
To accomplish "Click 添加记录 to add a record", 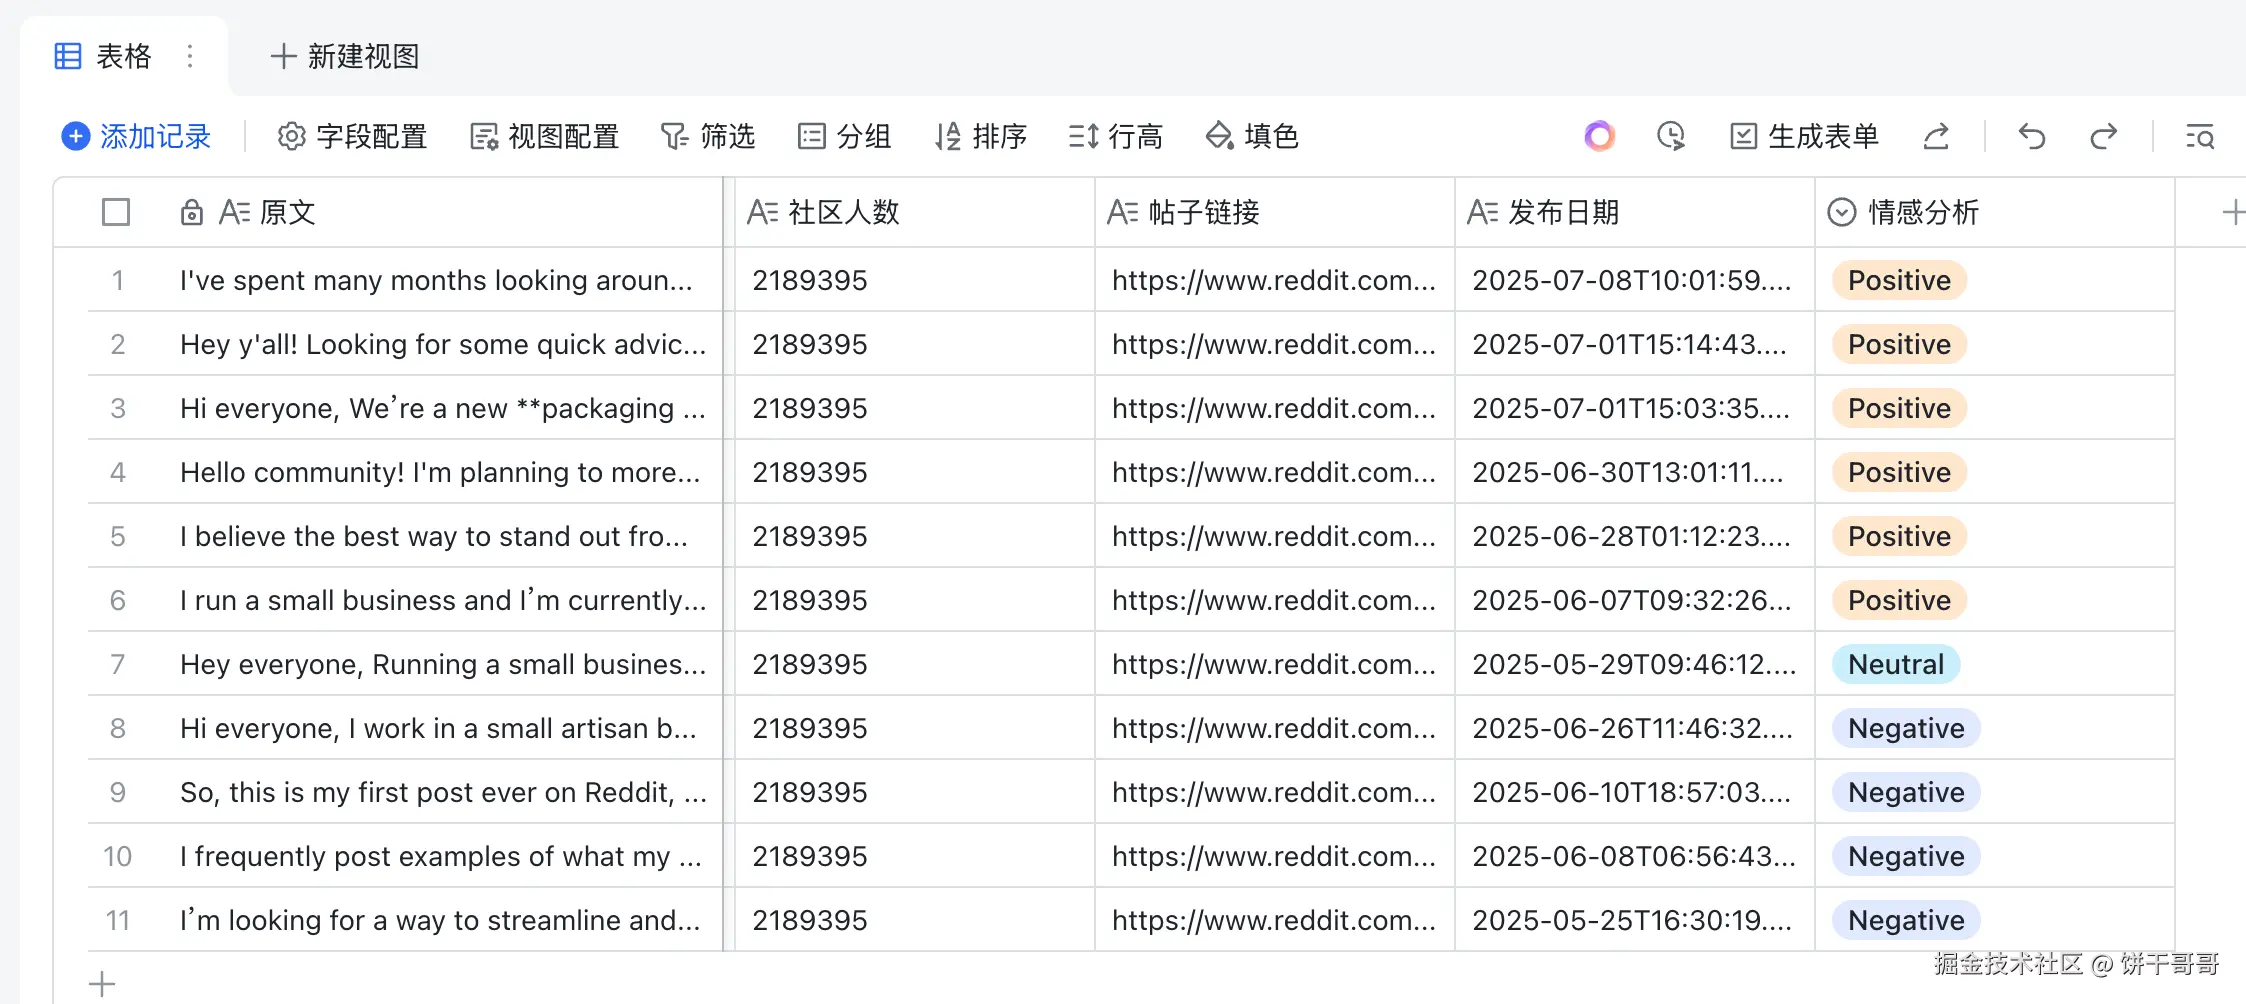I will (136, 136).
